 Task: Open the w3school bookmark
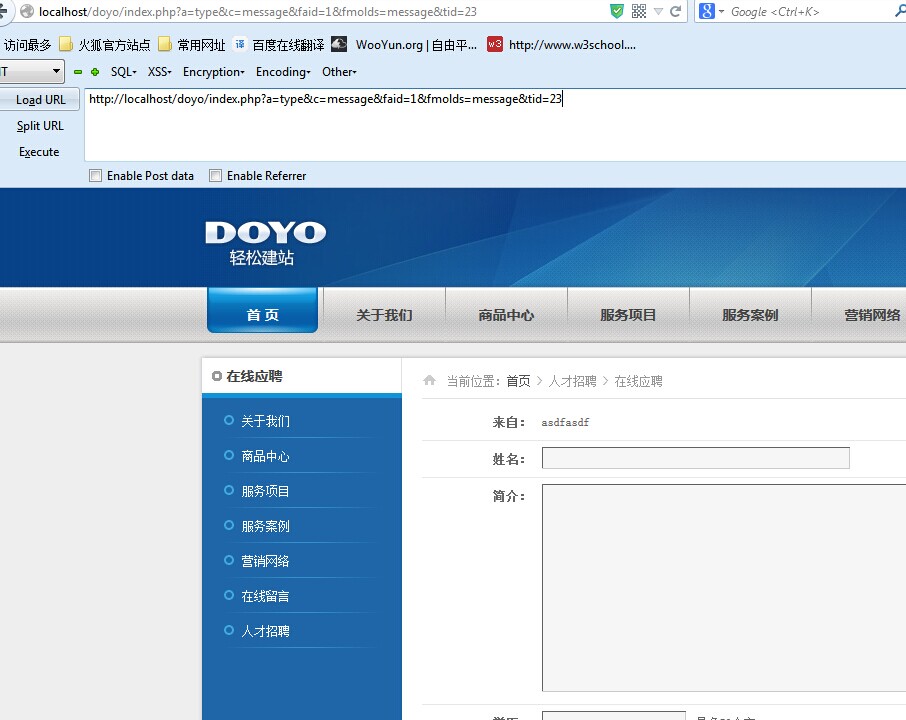562,45
